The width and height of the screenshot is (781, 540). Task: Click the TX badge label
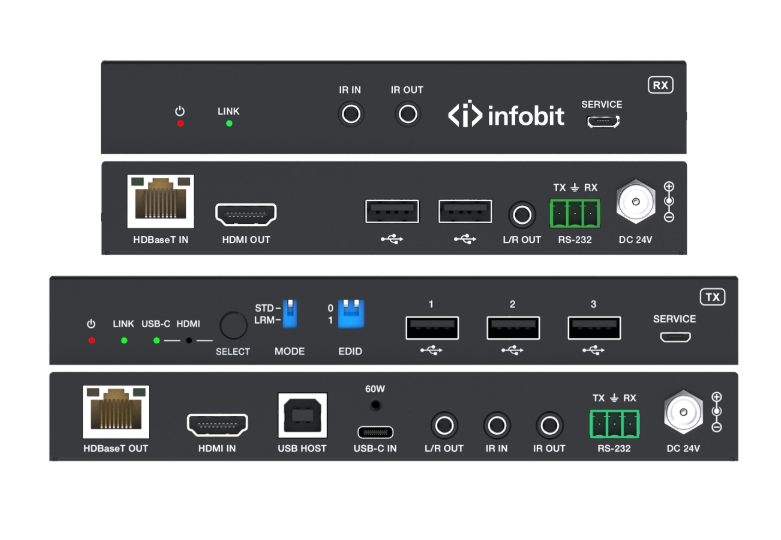711,297
